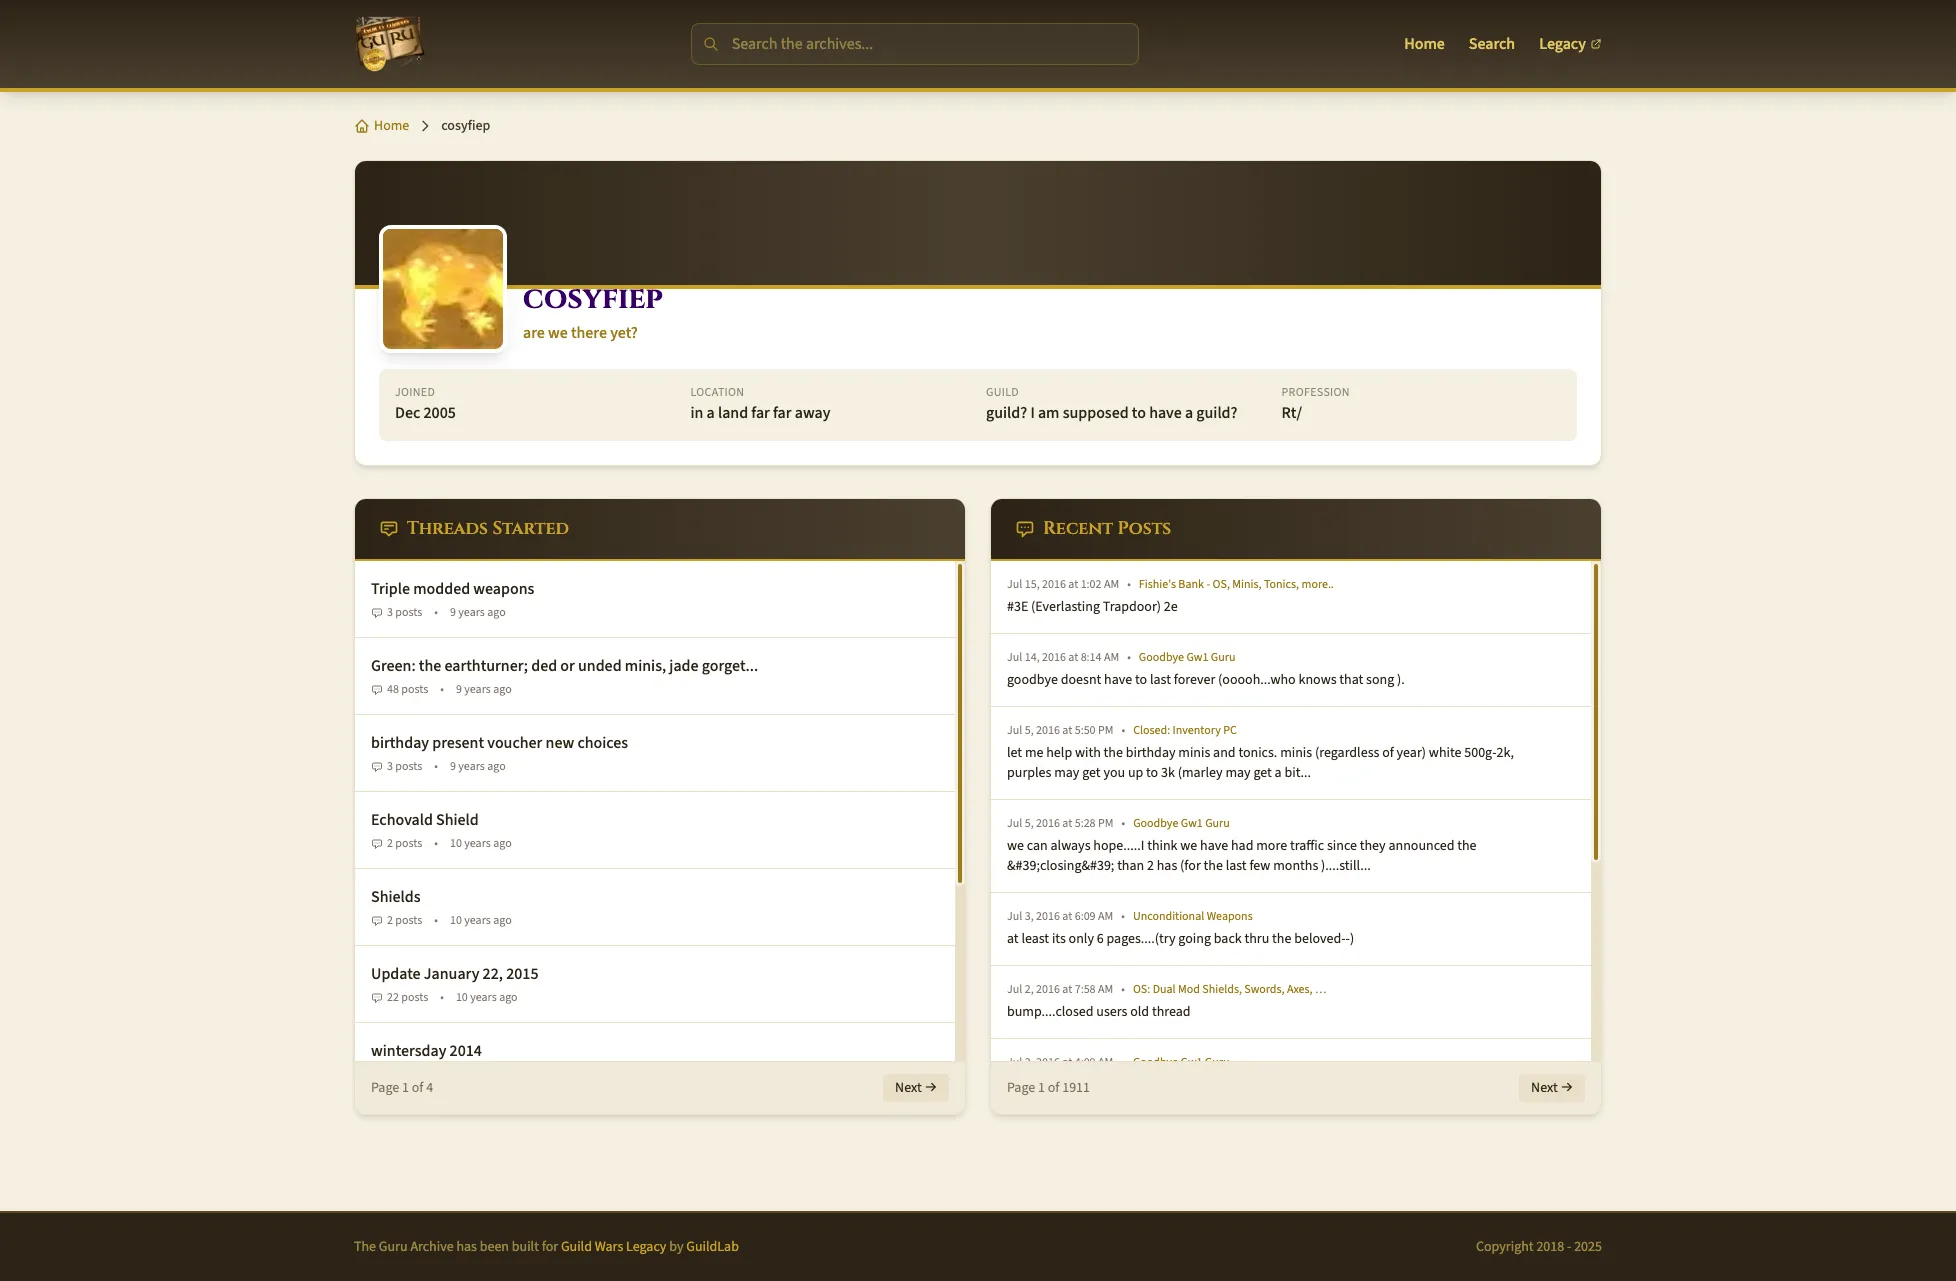Click the Recent Posts list scrollbar
This screenshot has width=1956, height=1281.
1595,712
